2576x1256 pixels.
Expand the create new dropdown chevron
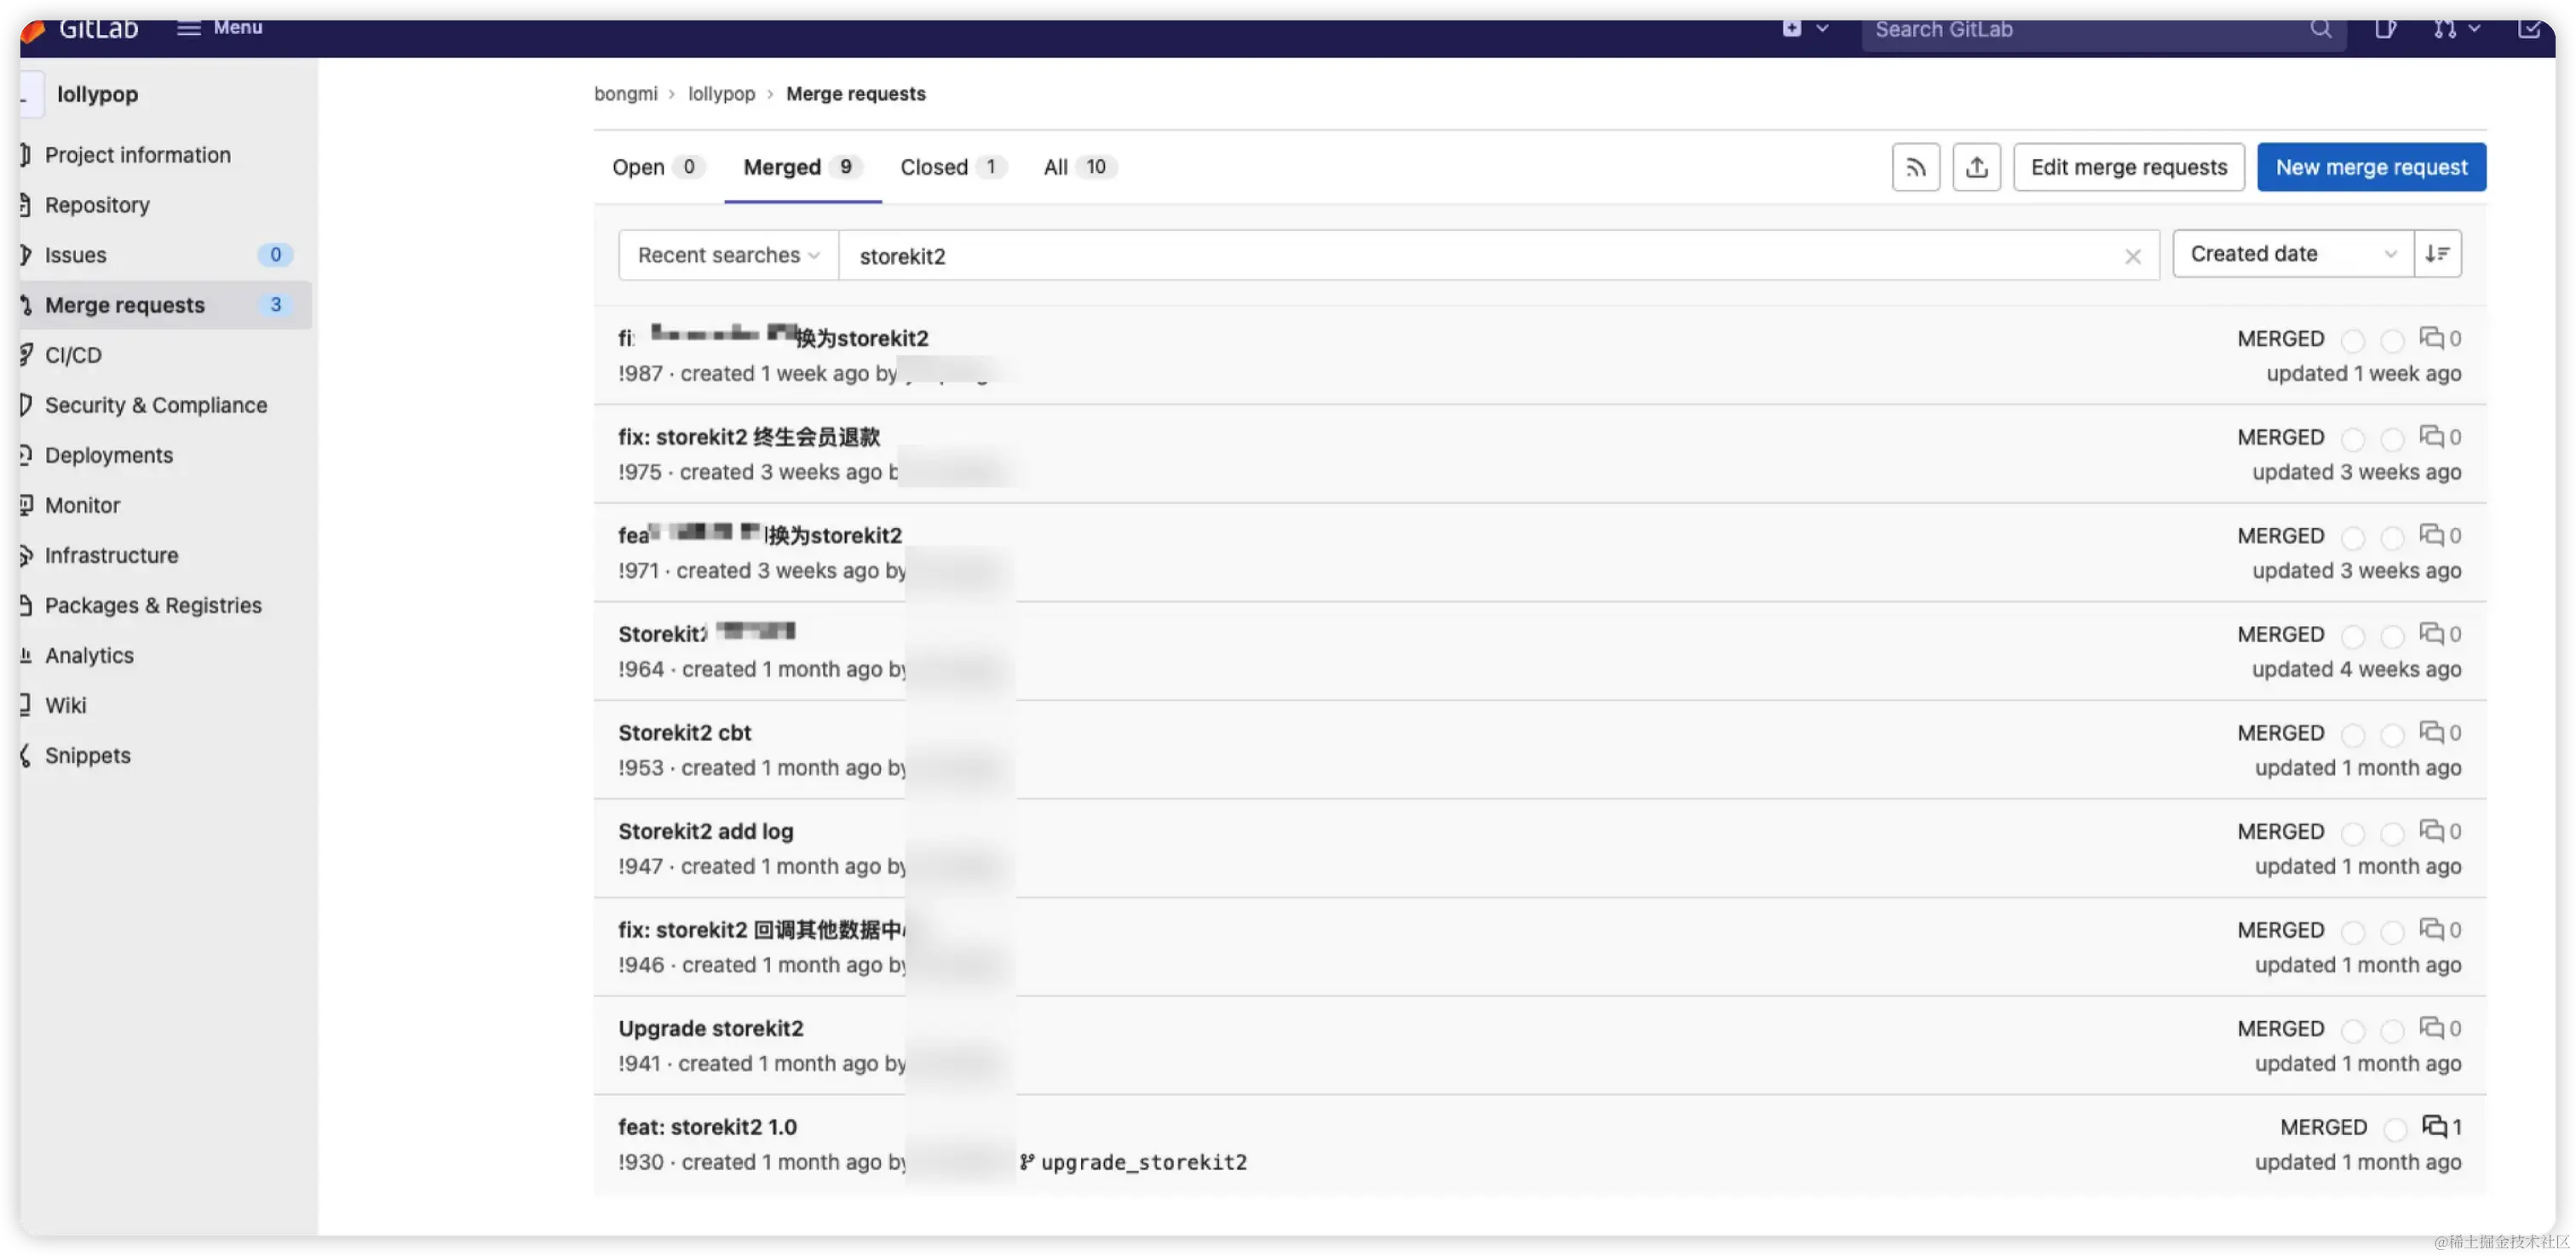click(1822, 28)
